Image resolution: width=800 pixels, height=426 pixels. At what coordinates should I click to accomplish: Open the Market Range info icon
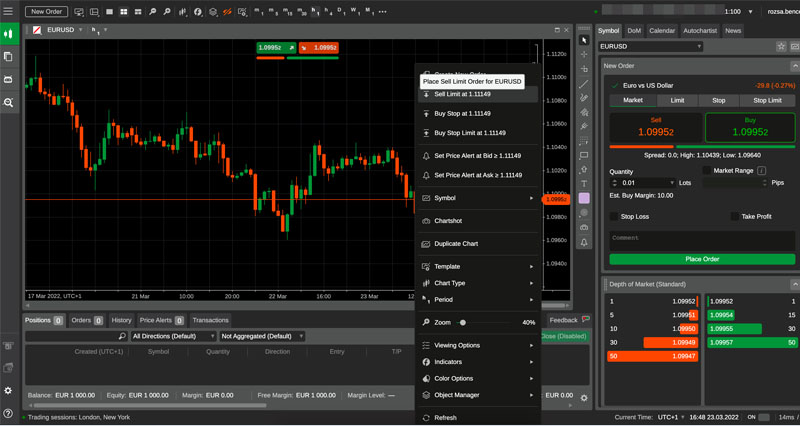point(761,170)
